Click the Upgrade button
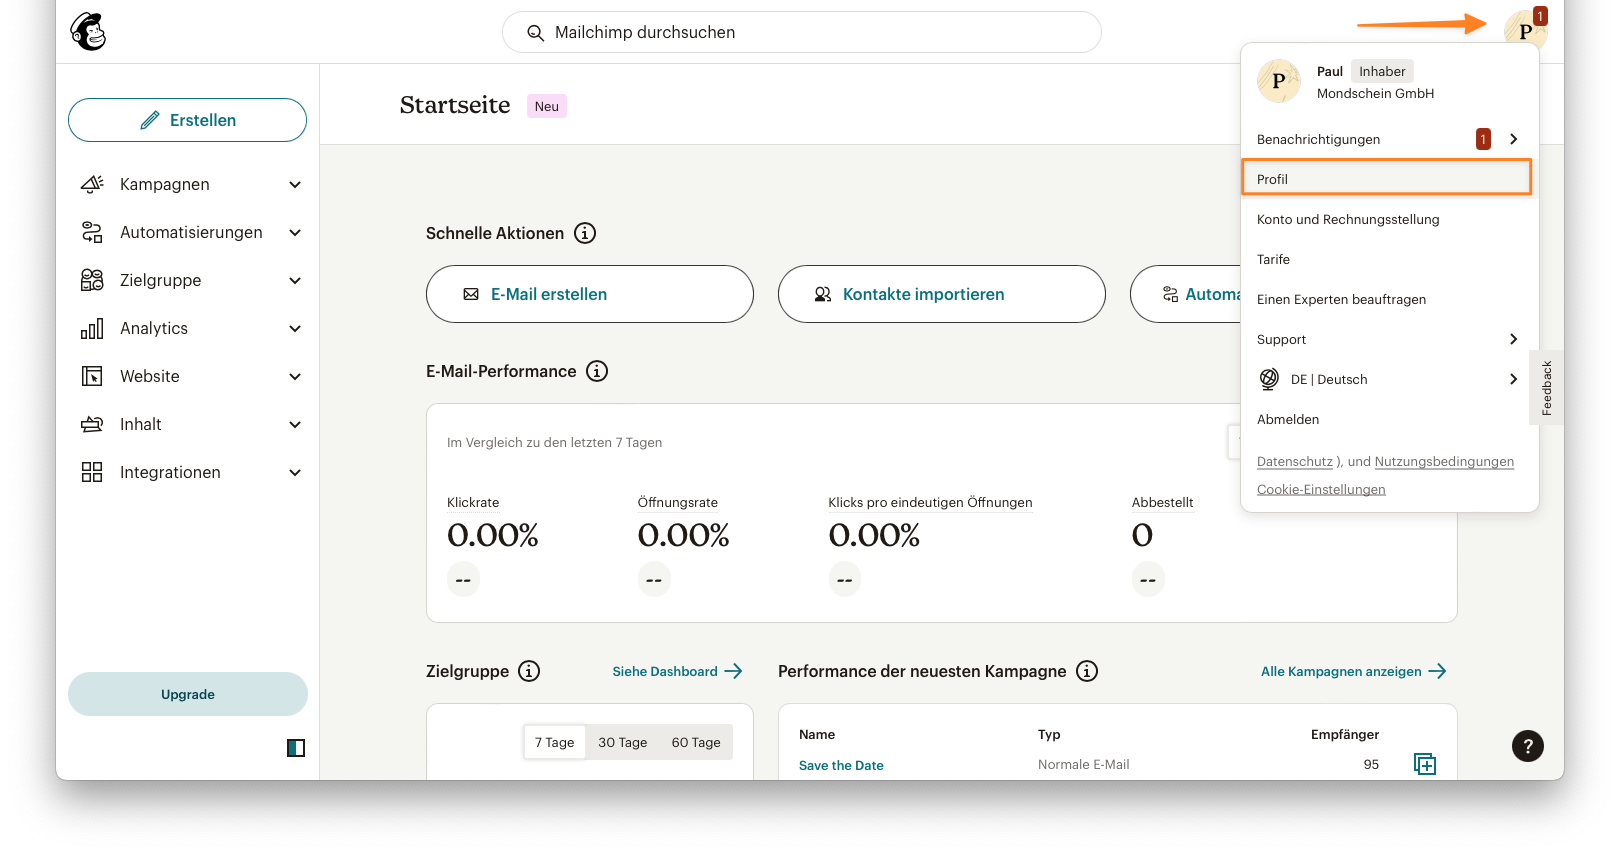 [188, 694]
